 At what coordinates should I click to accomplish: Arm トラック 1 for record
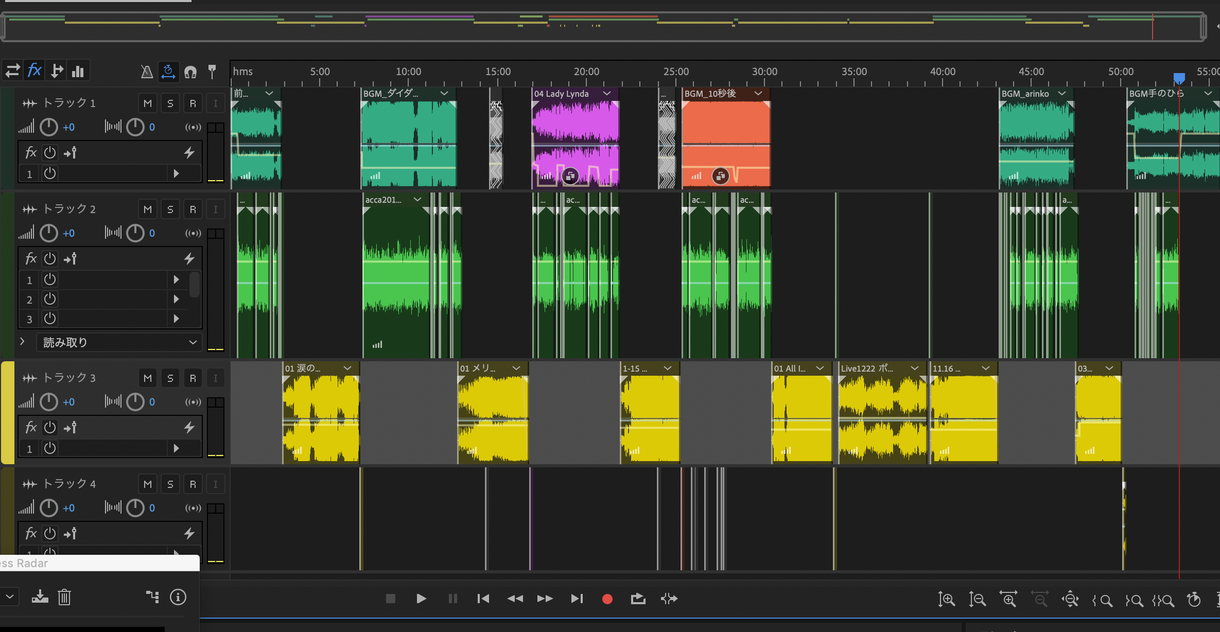tap(193, 103)
